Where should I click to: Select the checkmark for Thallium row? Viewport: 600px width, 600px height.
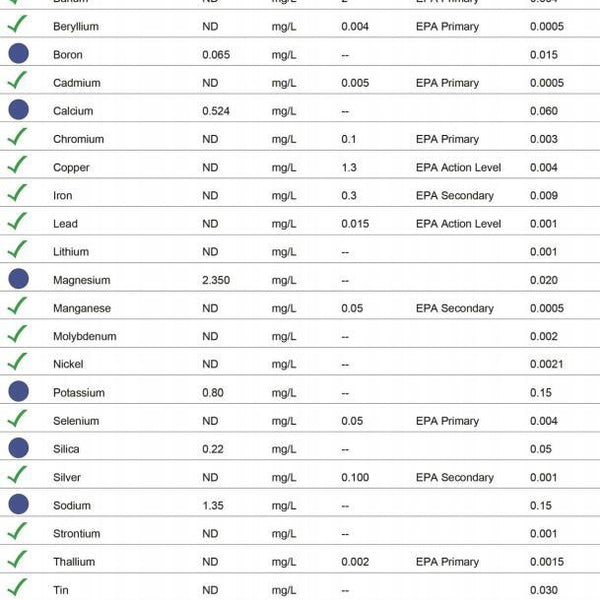pyautogui.click(x=16, y=560)
